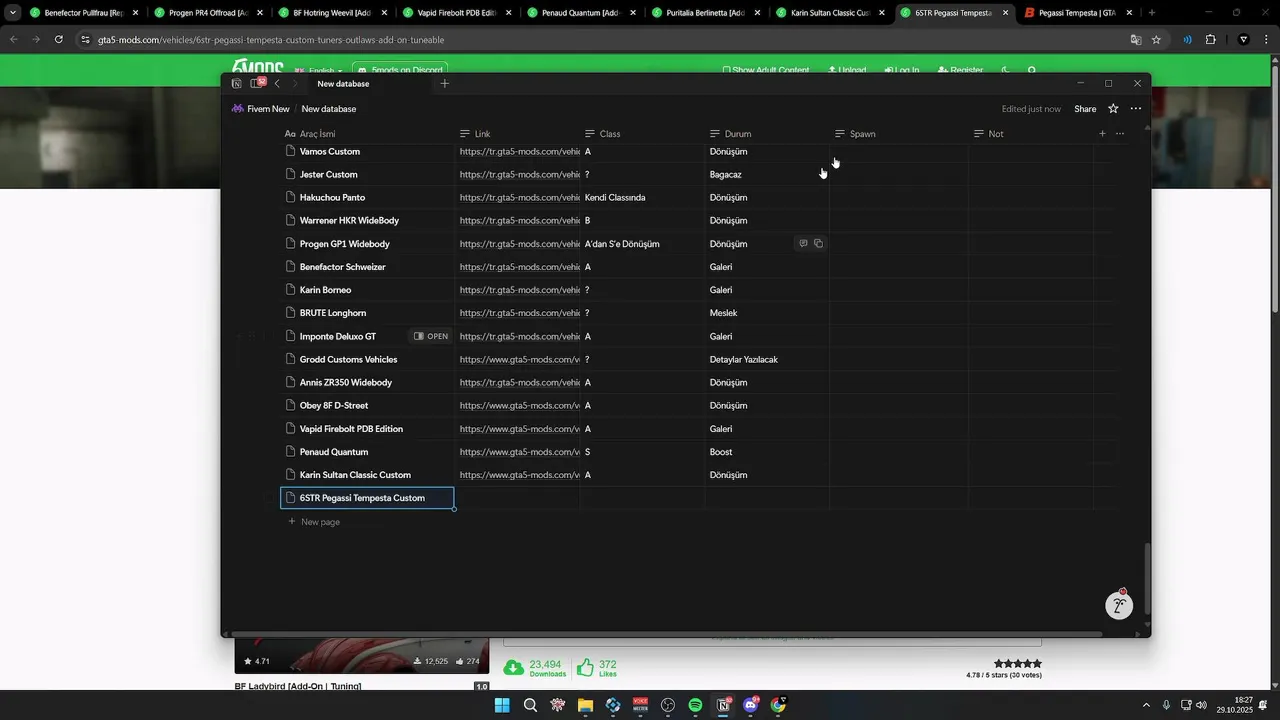Toggle dark mode moon icon on gta5-mods header
Screen dimensions: 1280x720
[1006, 71]
